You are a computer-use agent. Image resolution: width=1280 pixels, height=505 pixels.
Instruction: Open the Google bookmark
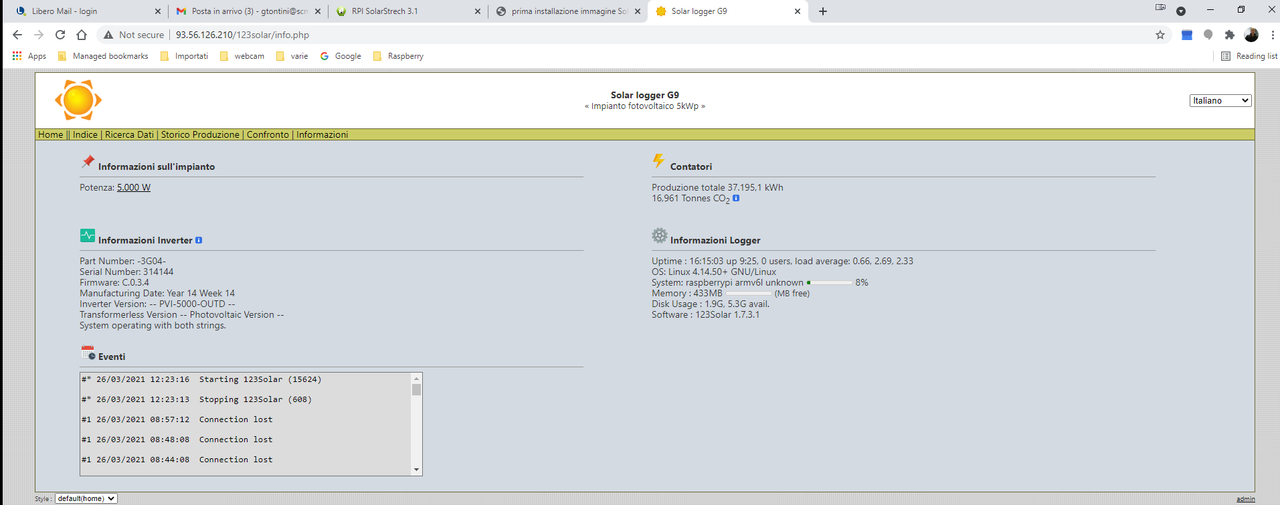tap(340, 56)
